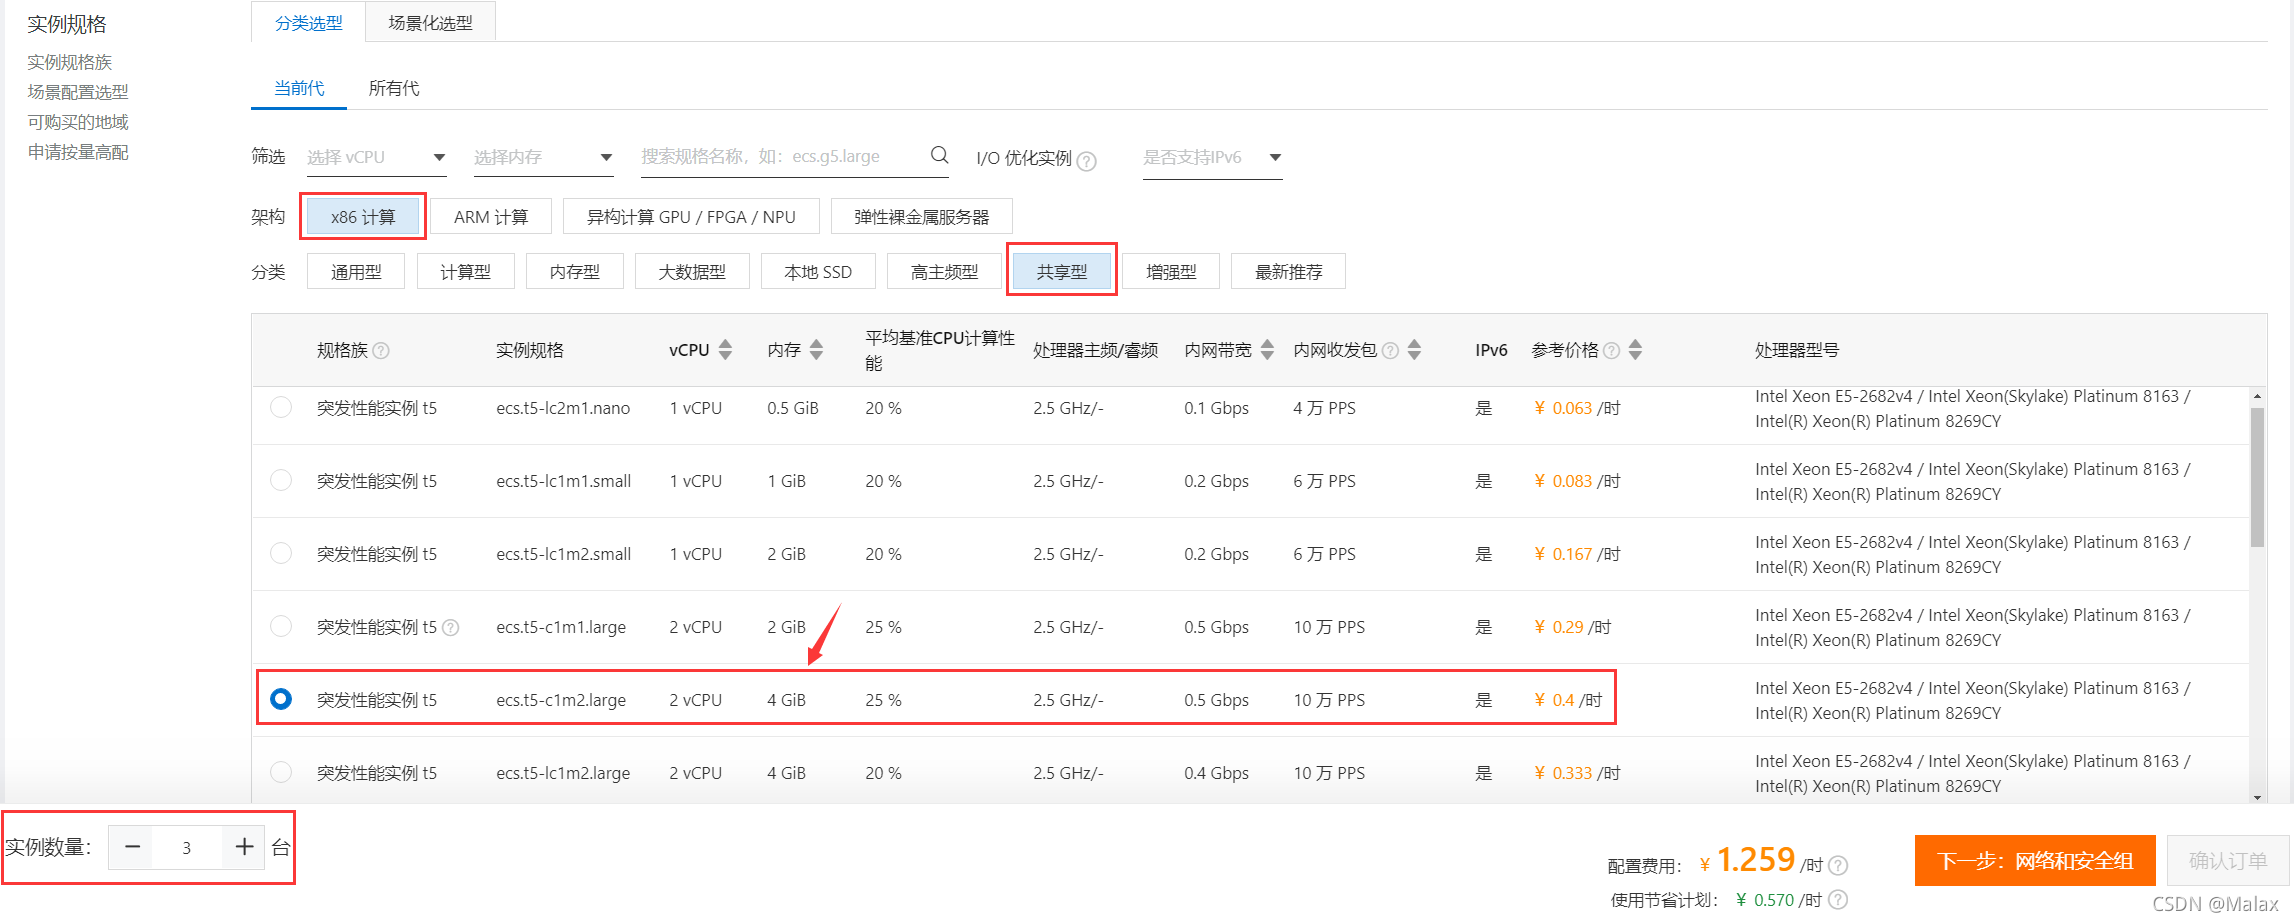Open help icon next to 规格族 header

coord(381,350)
